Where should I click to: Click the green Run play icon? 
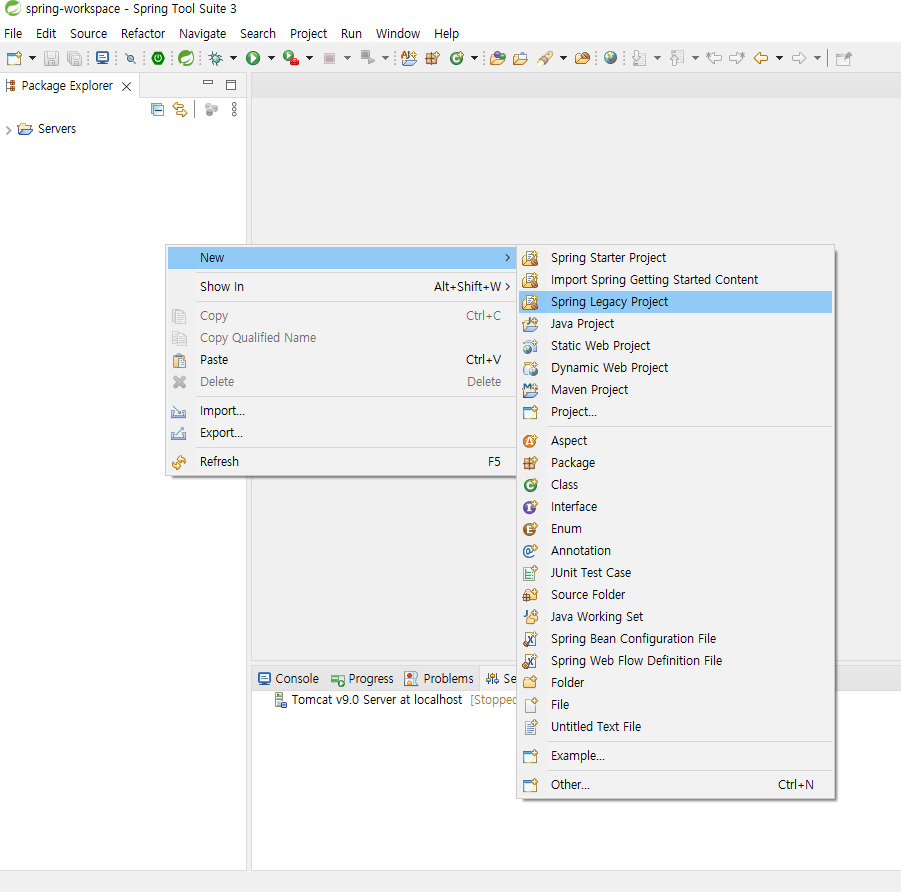(x=253, y=58)
